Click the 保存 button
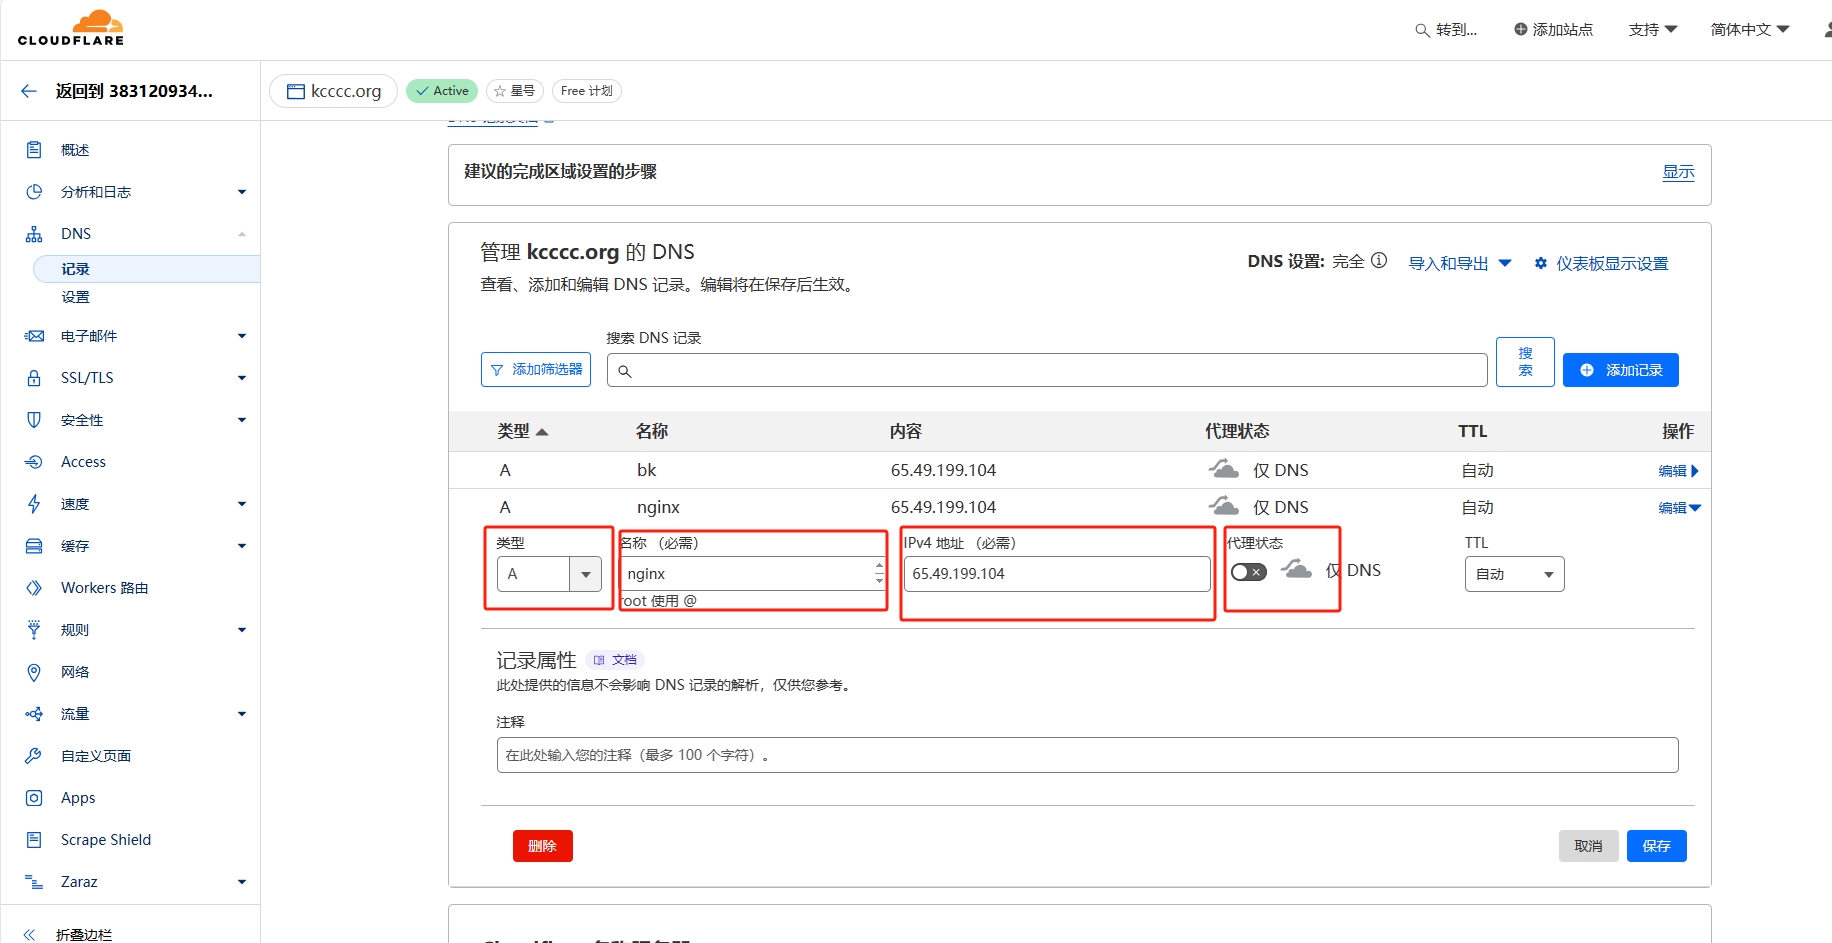 point(1657,846)
